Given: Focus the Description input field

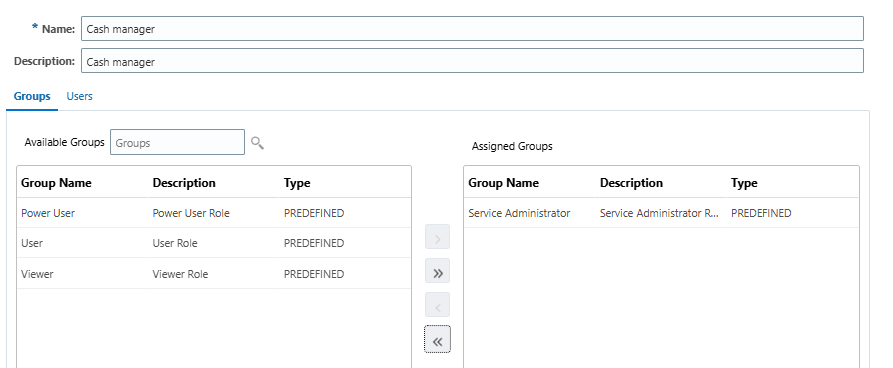Looking at the screenshot, I should [472, 60].
